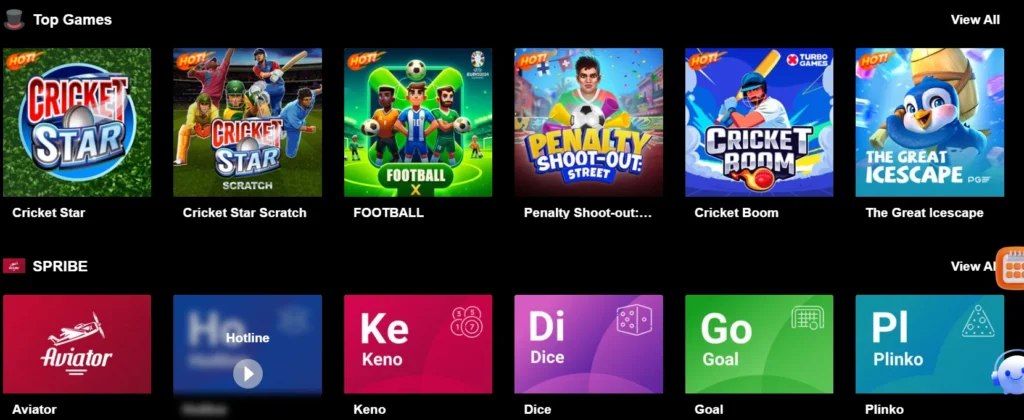Choose the Cricket Boom game tile

pyautogui.click(x=759, y=122)
